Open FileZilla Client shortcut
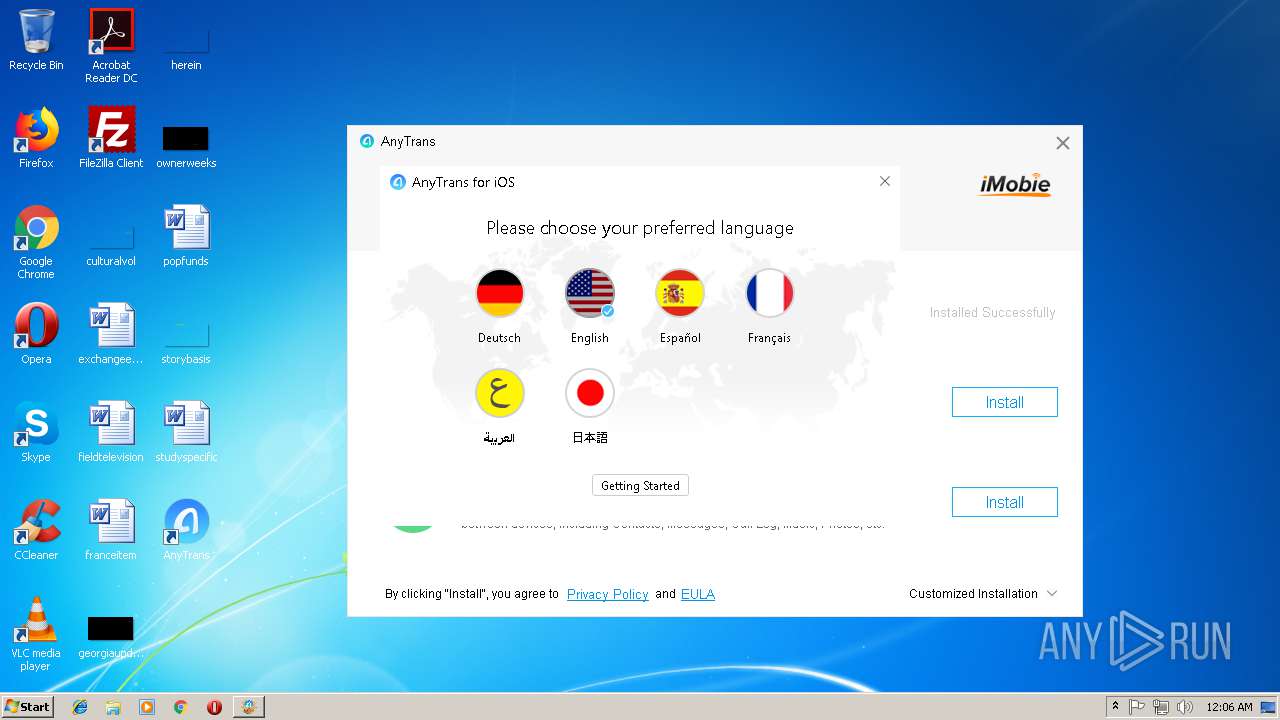 (111, 138)
